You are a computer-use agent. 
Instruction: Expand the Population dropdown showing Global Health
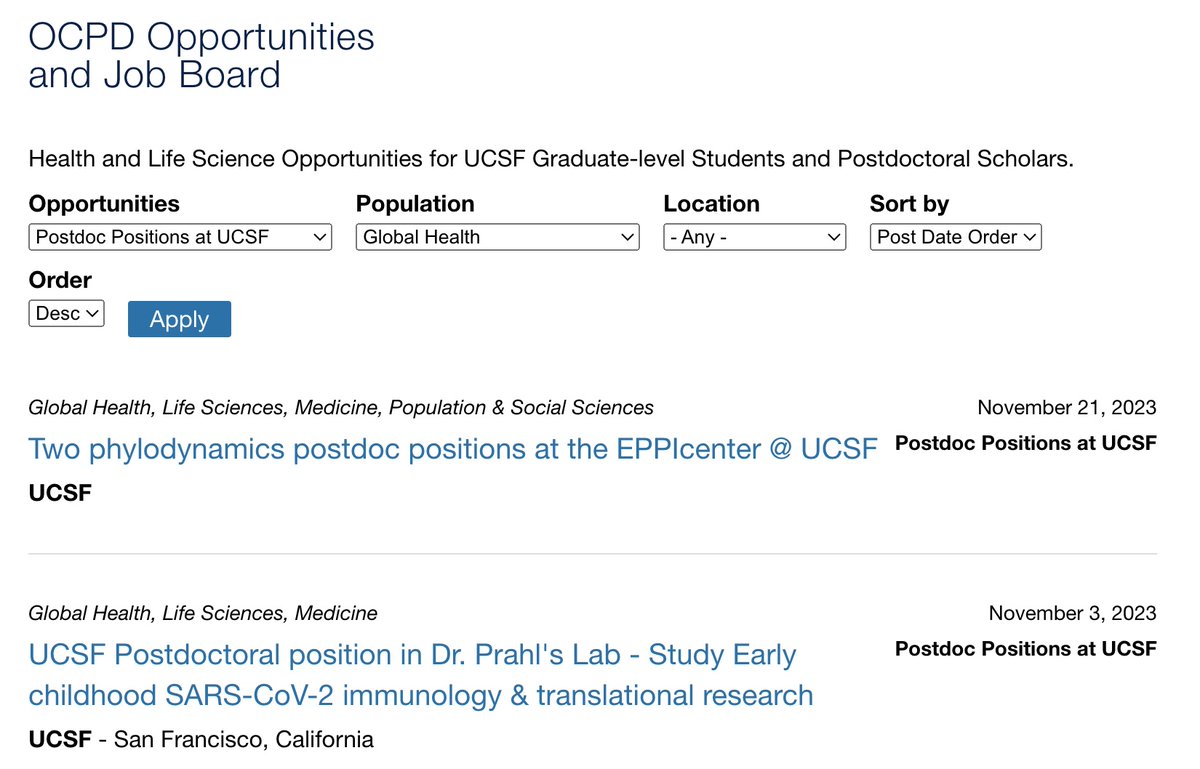click(497, 237)
